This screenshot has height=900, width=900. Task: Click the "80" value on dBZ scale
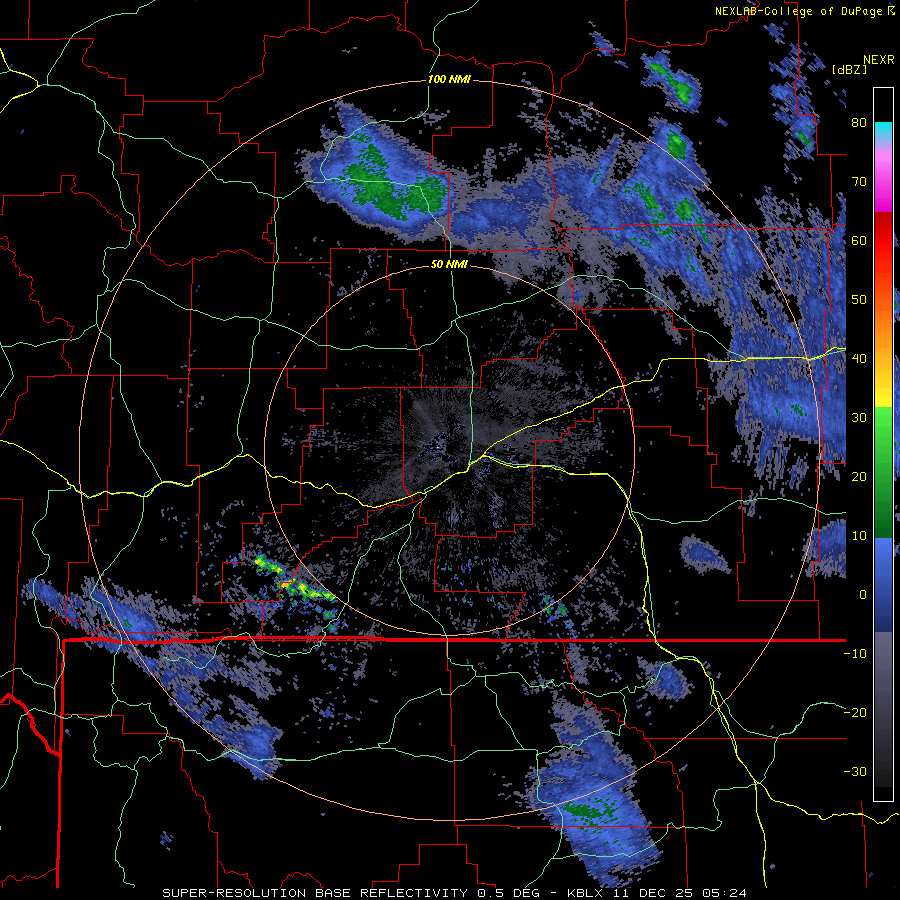coord(859,122)
